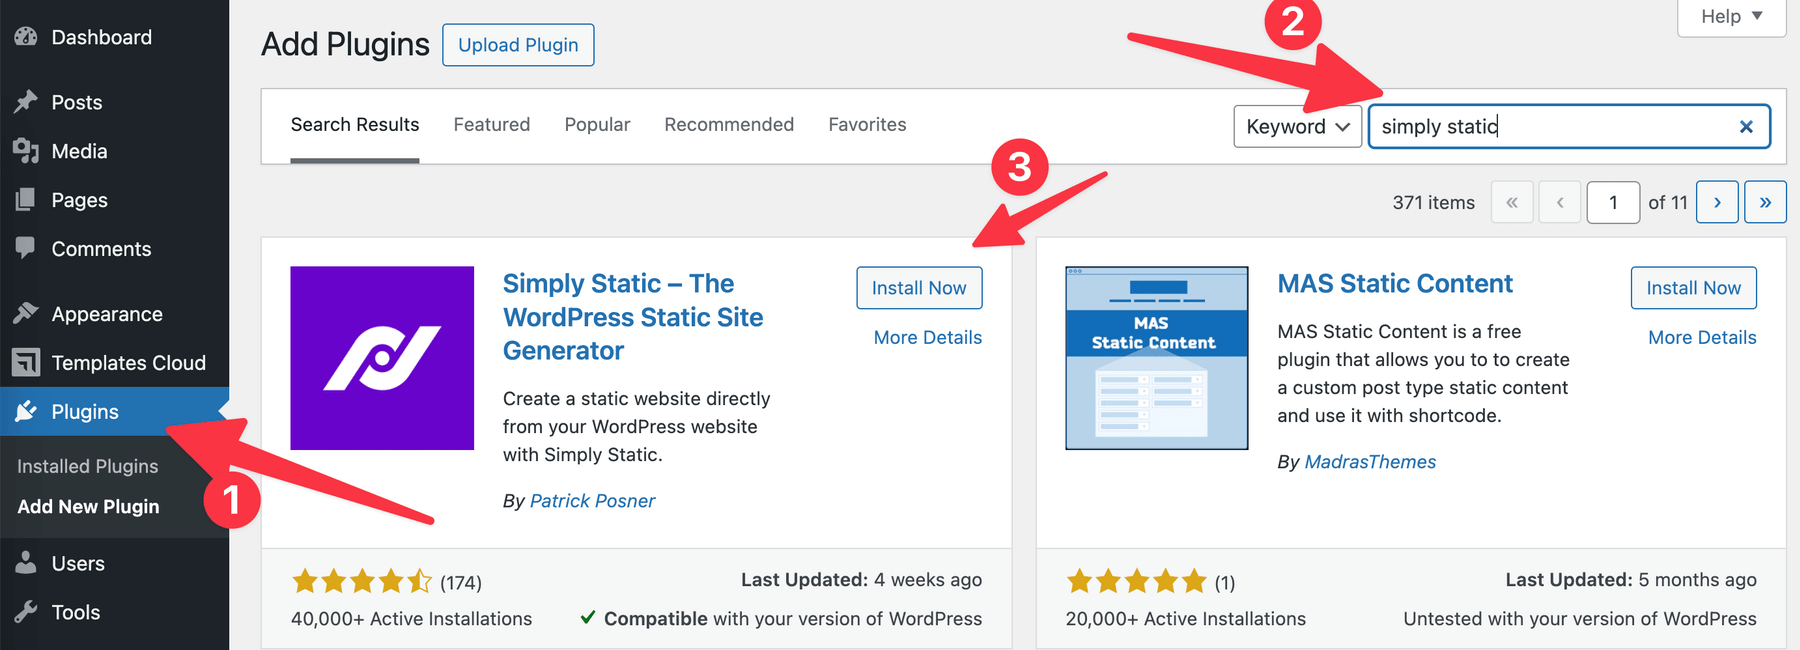Open Media via its sidebar icon

pyautogui.click(x=26, y=151)
